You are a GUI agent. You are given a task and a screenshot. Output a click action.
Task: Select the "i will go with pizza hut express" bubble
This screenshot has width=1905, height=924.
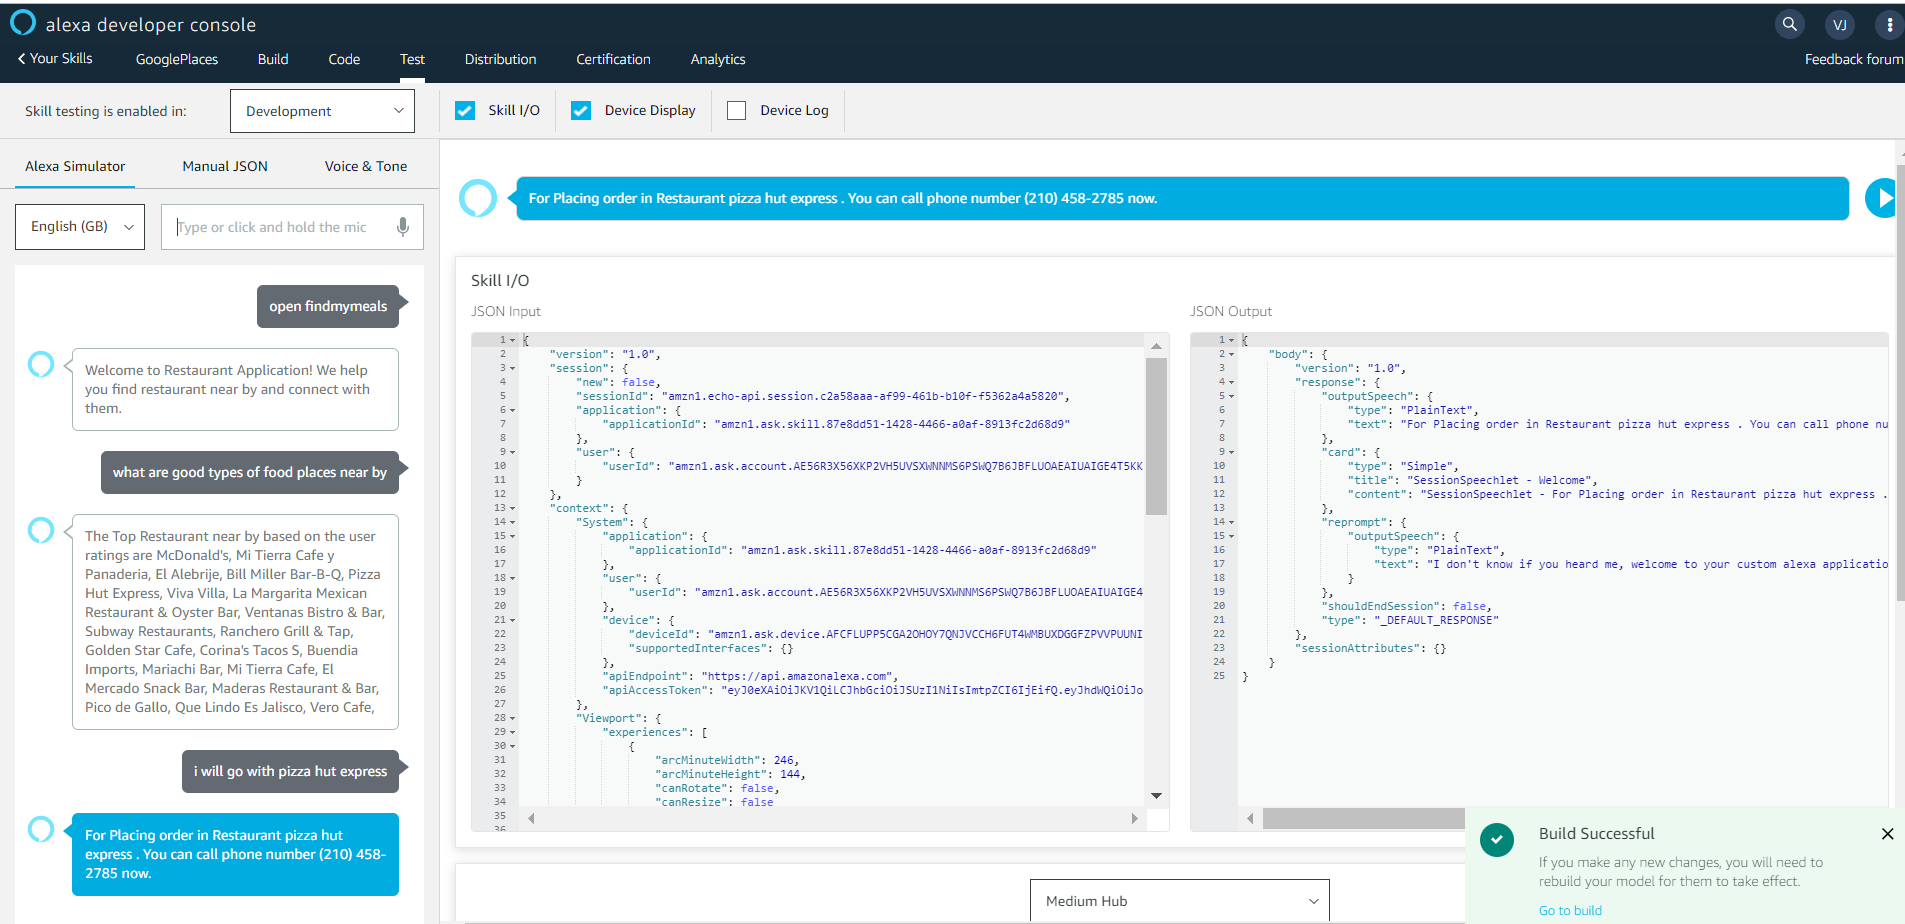290,771
